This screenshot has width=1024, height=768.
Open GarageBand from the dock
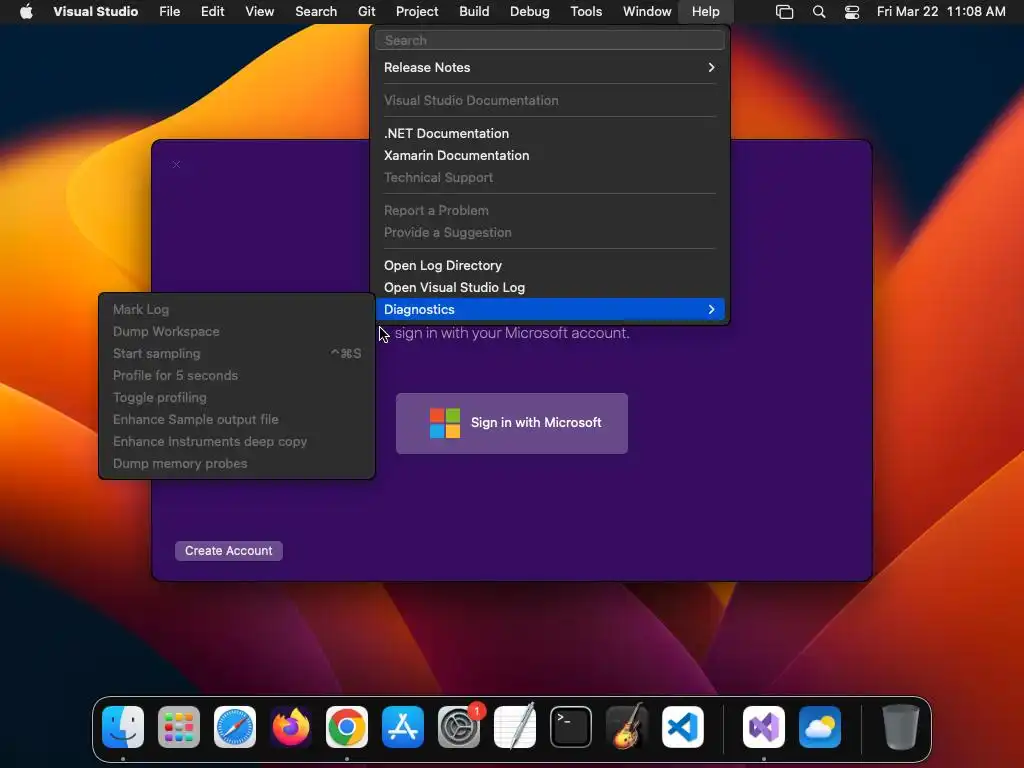click(627, 727)
